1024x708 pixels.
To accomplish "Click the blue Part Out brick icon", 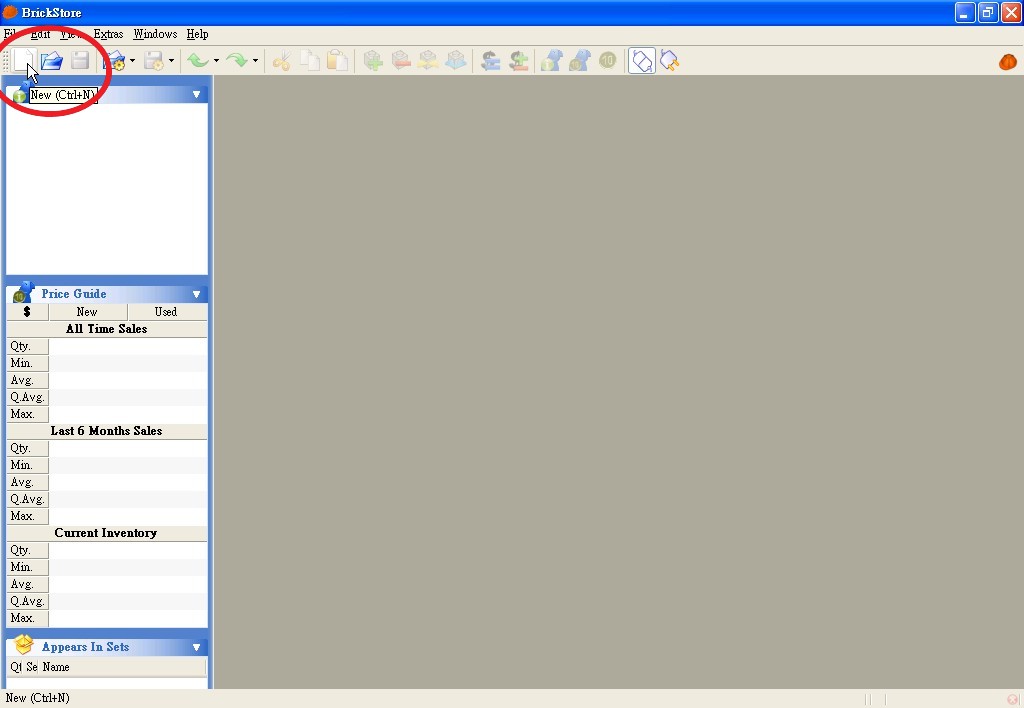I will tap(456, 61).
